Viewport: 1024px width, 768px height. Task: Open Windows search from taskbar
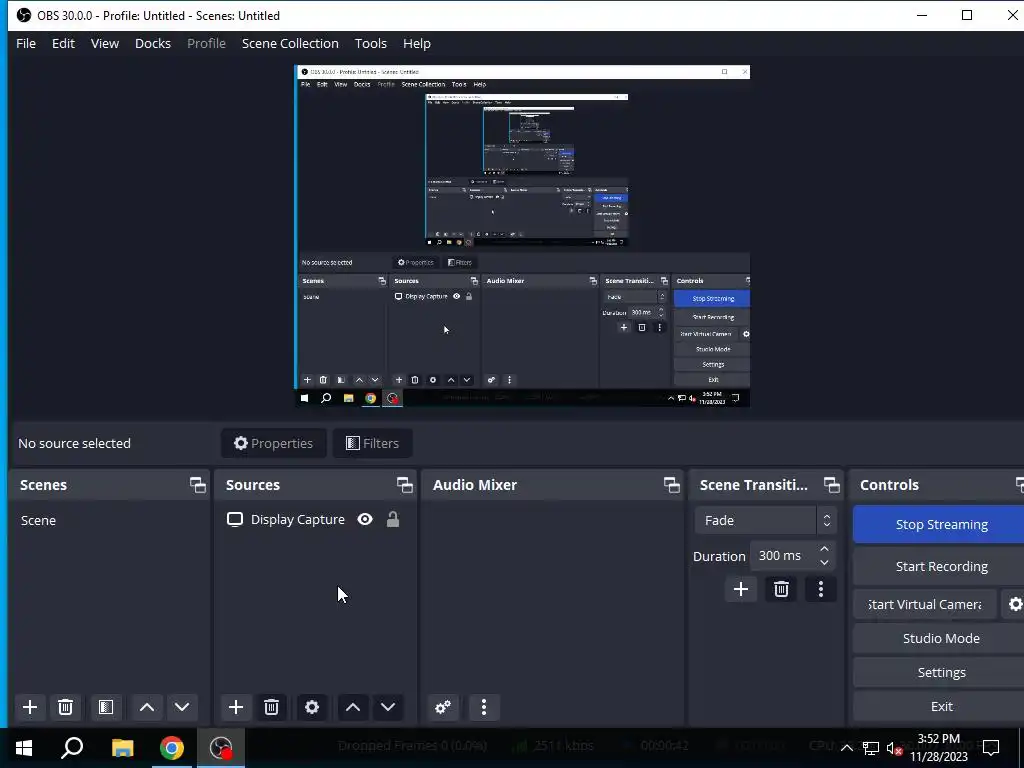(x=72, y=748)
